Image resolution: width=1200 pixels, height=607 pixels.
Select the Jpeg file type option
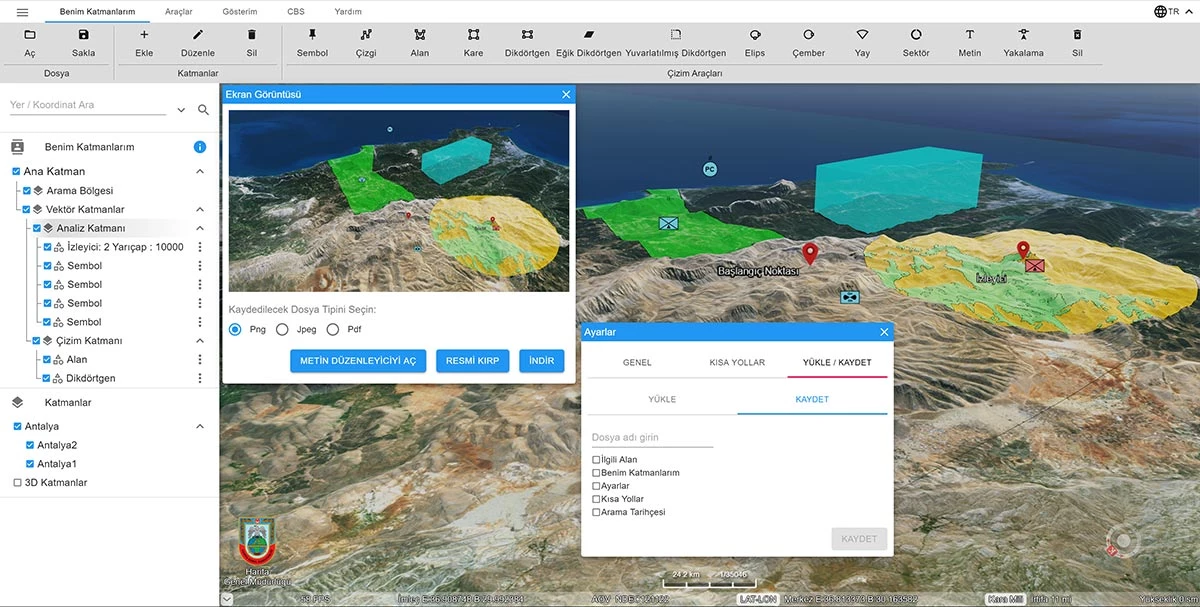pos(282,329)
